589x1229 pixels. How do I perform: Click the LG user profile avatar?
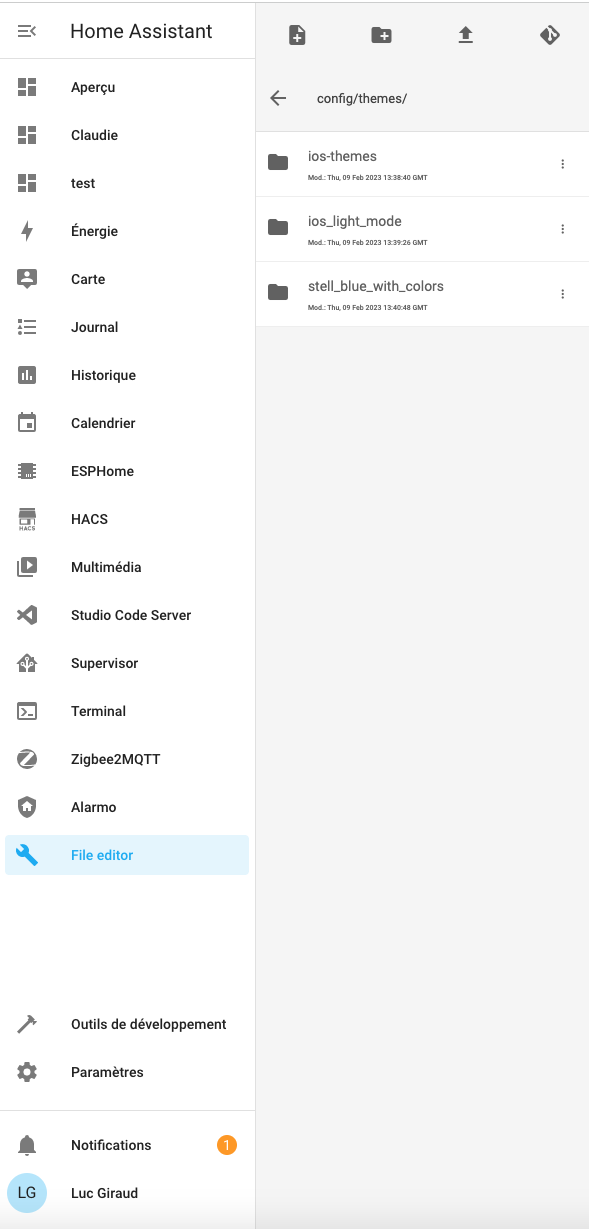(27, 1193)
